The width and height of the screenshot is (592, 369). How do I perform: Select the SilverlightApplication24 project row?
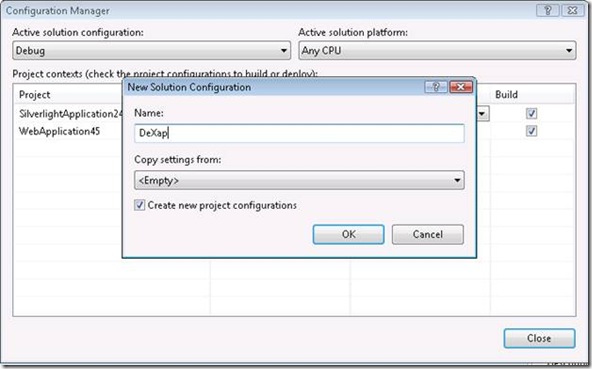[71, 114]
